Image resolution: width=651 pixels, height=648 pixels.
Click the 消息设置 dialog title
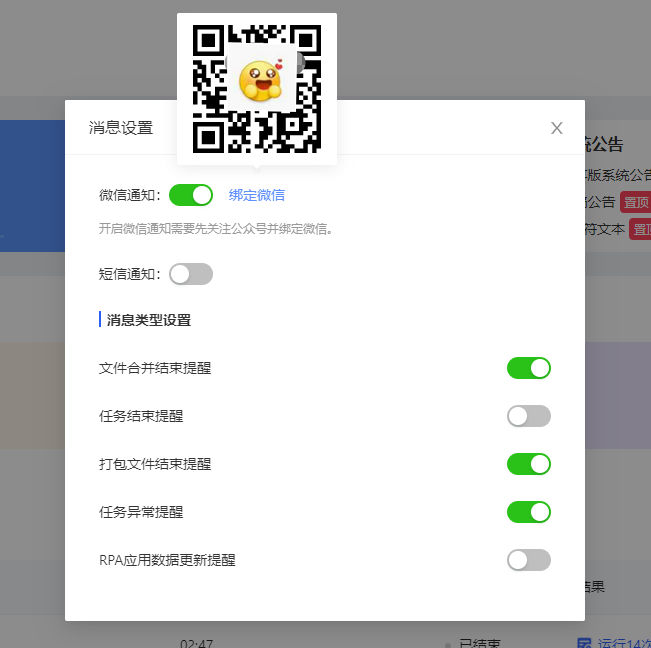pyautogui.click(x=121, y=128)
